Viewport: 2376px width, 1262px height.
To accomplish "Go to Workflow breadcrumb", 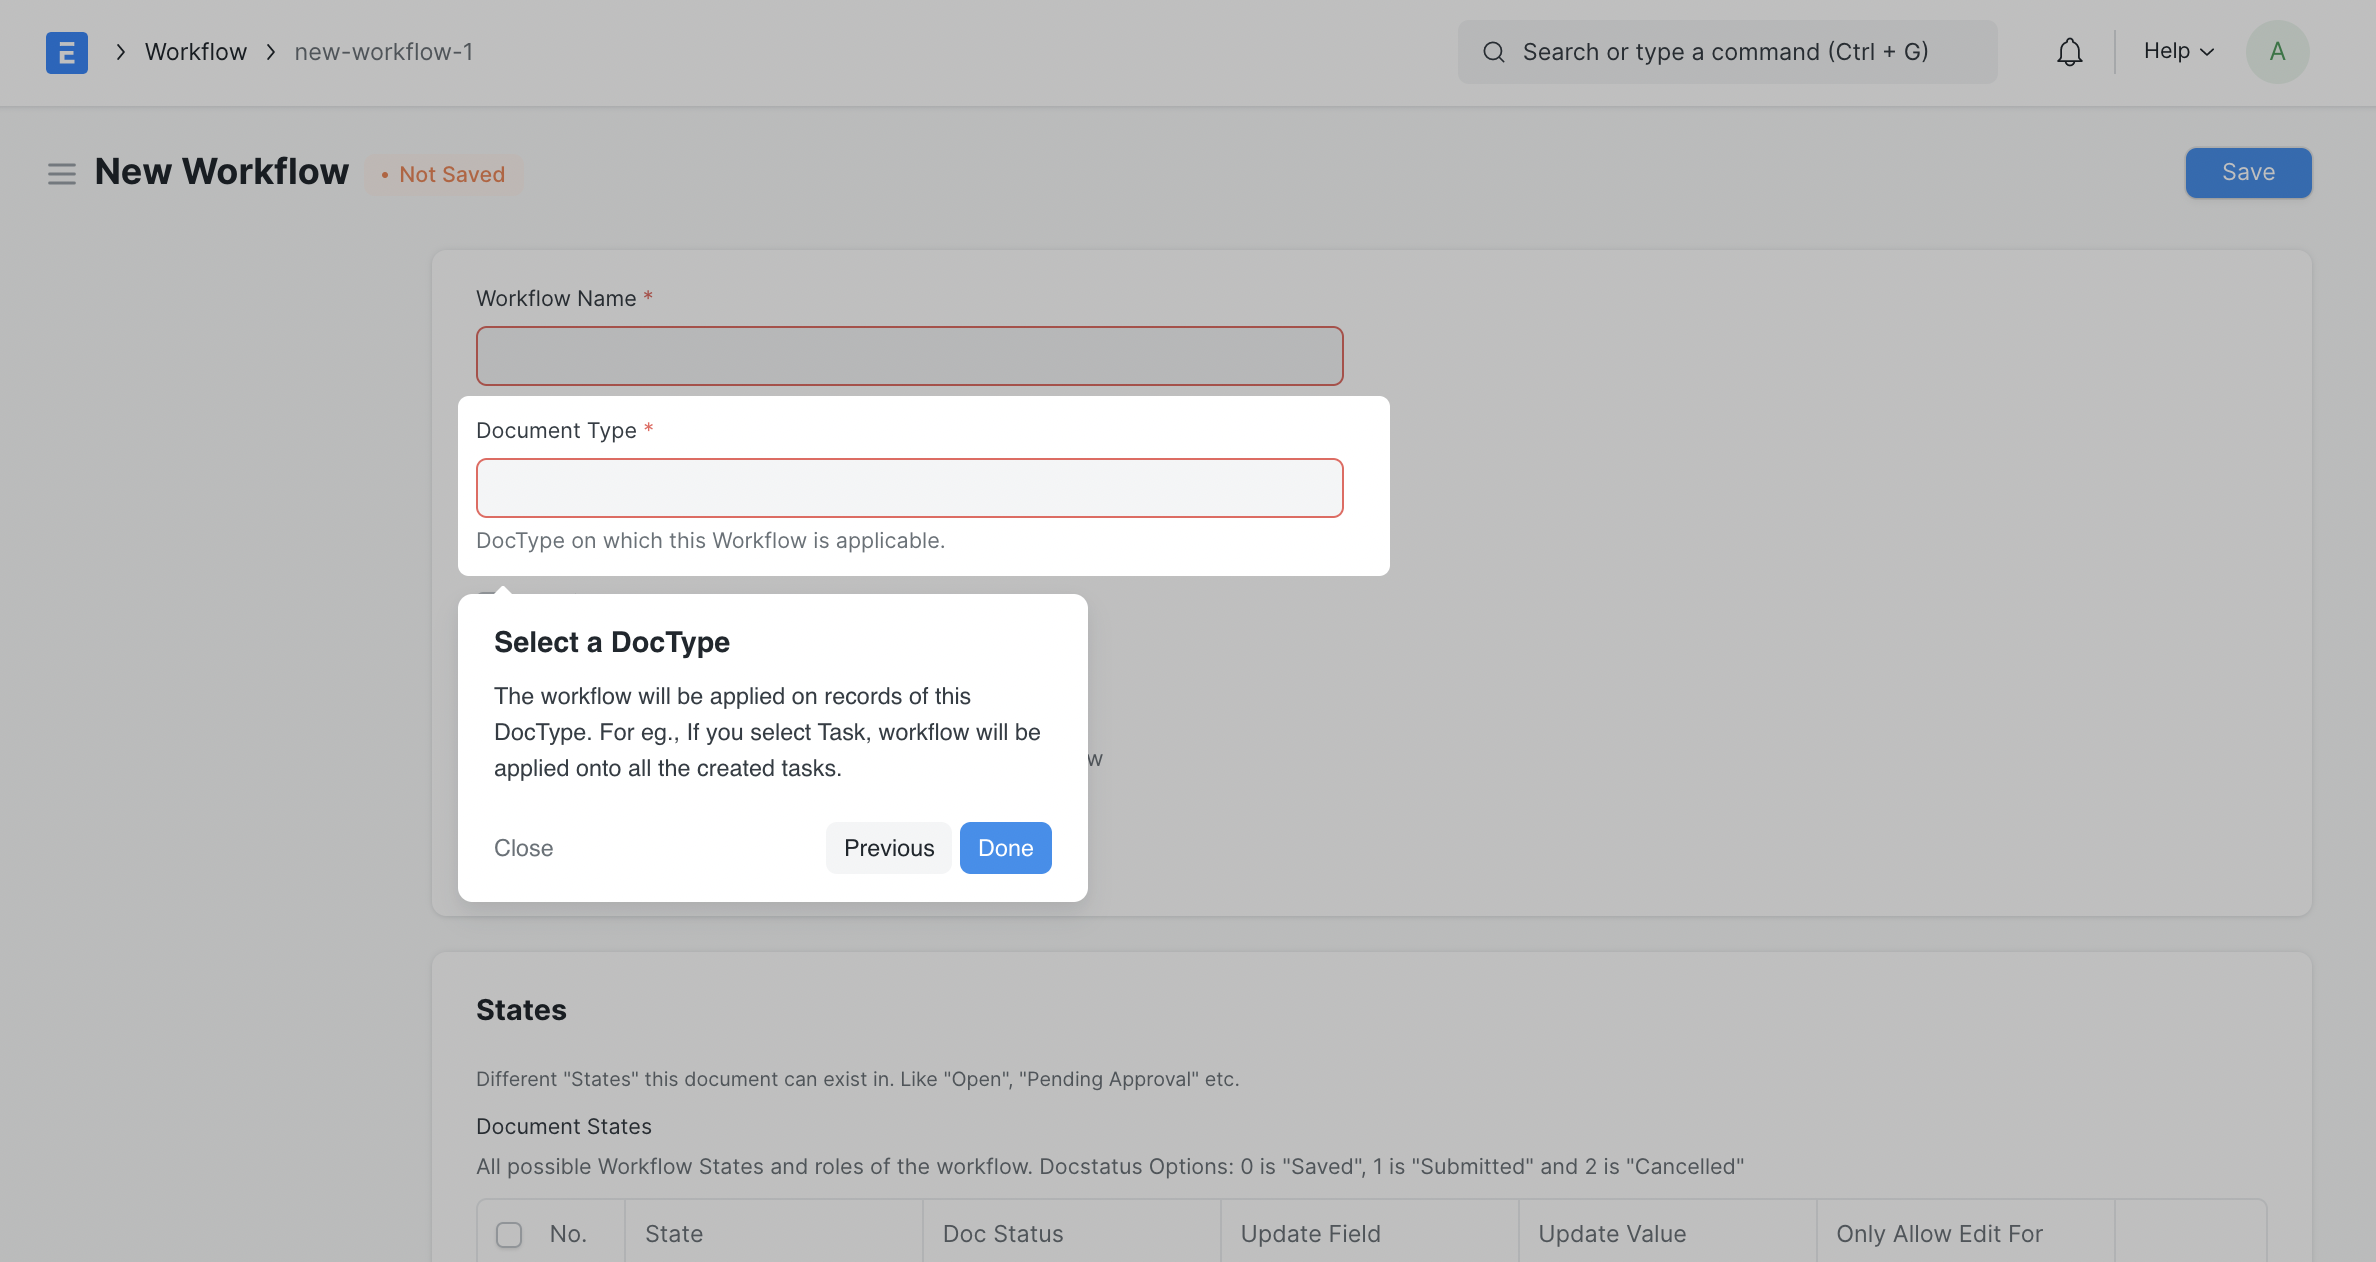I will coord(195,52).
